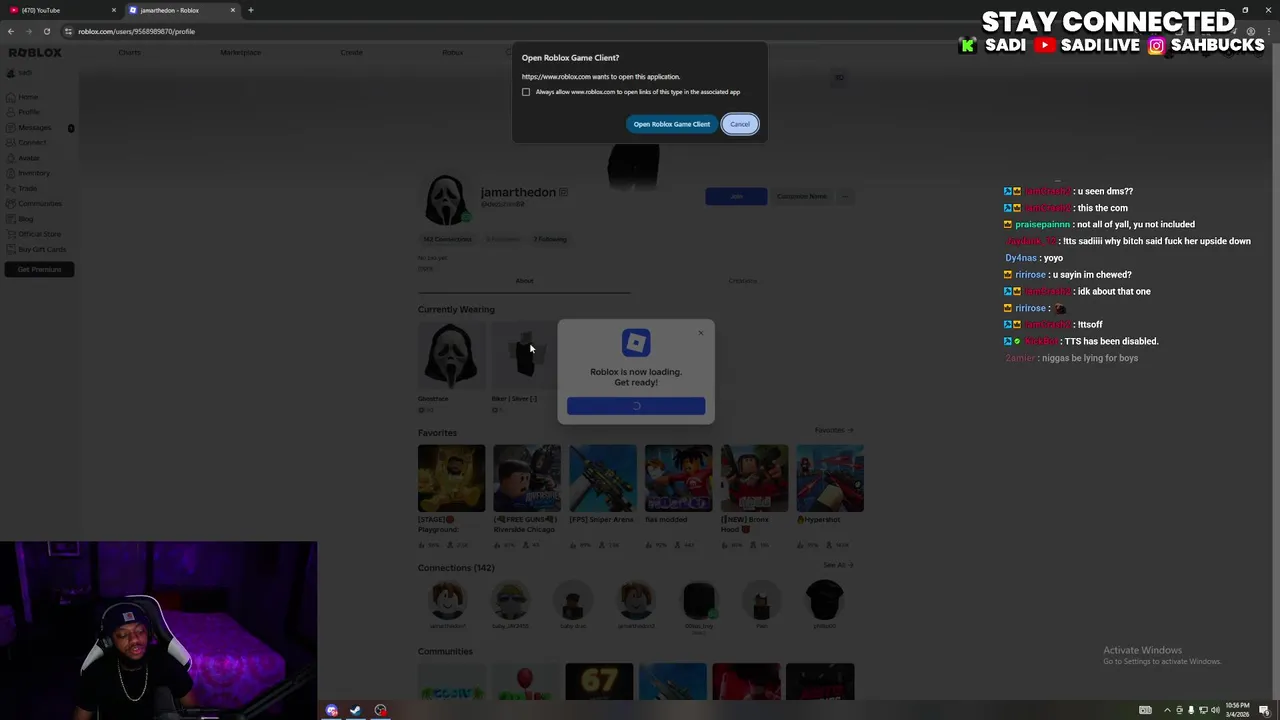This screenshot has height=720, width=1280.
Task: Open the notification center in the taskbar
Action: [1264, 710]
